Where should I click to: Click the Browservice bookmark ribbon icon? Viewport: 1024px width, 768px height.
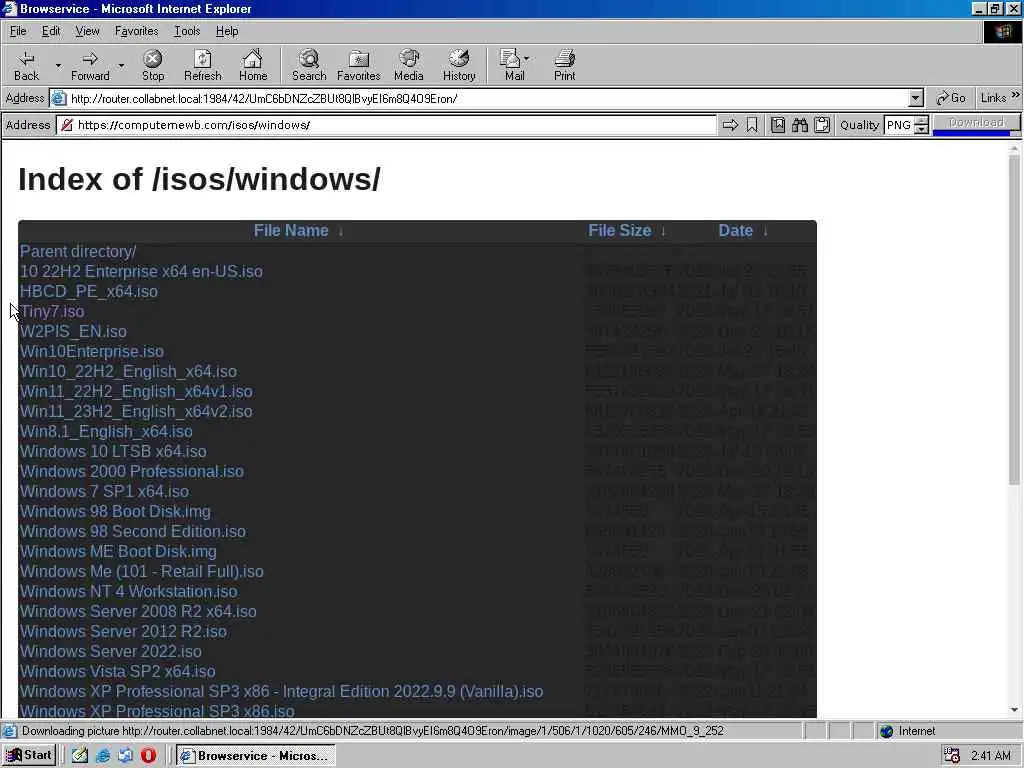[x=752, y=125]
